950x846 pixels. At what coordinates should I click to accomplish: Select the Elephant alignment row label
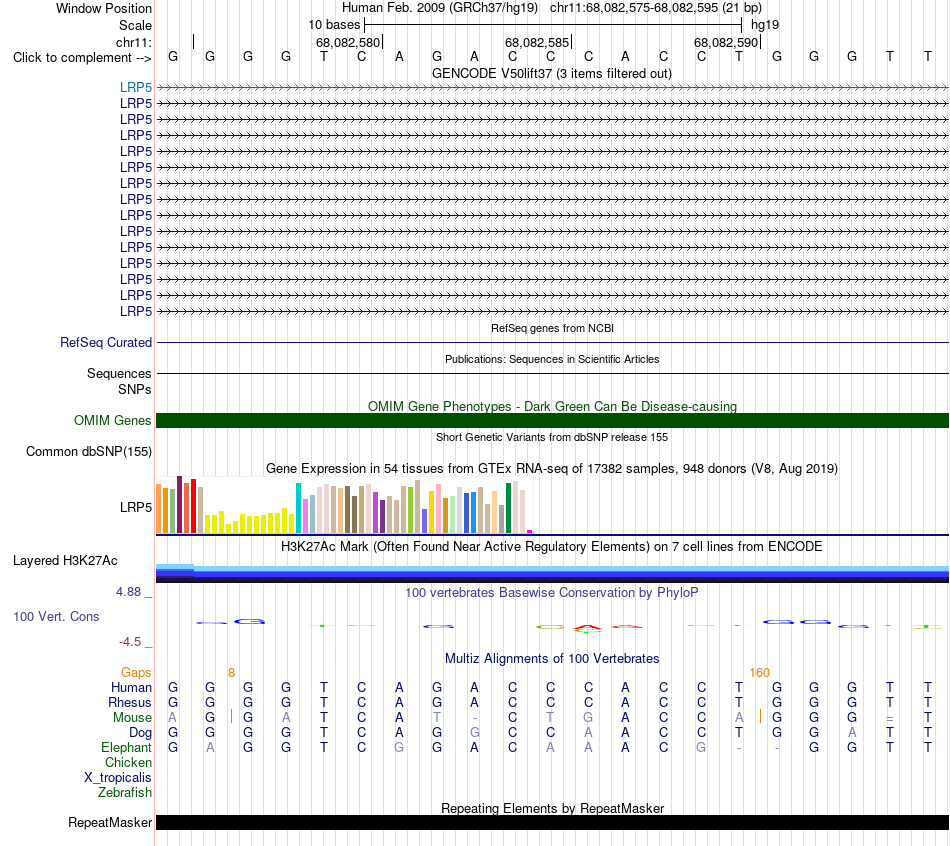126,747
